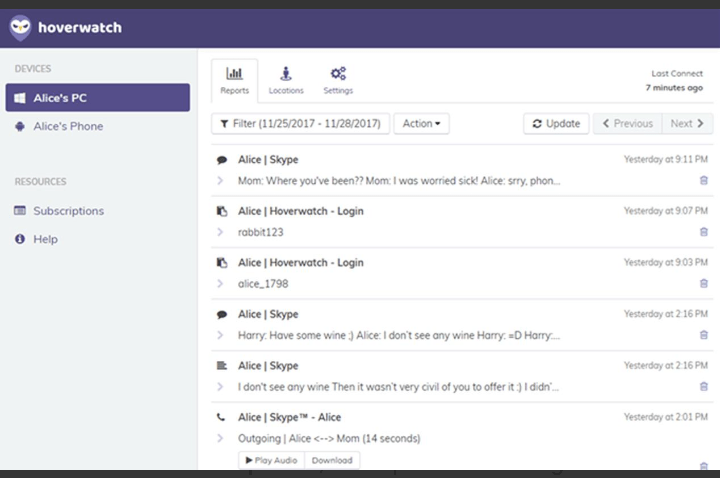Open the Settings tab

pos(338,80)
